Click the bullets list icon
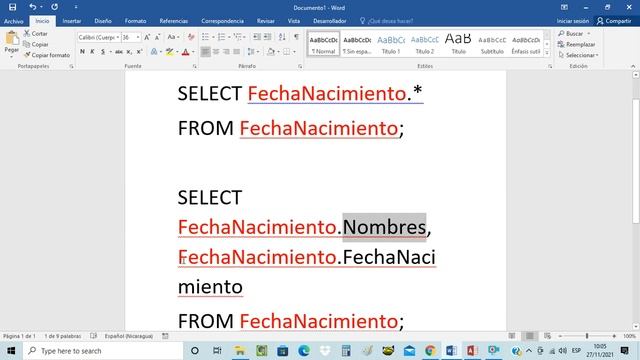This screenshot has height=360, width=640. [x=205, y=37]
